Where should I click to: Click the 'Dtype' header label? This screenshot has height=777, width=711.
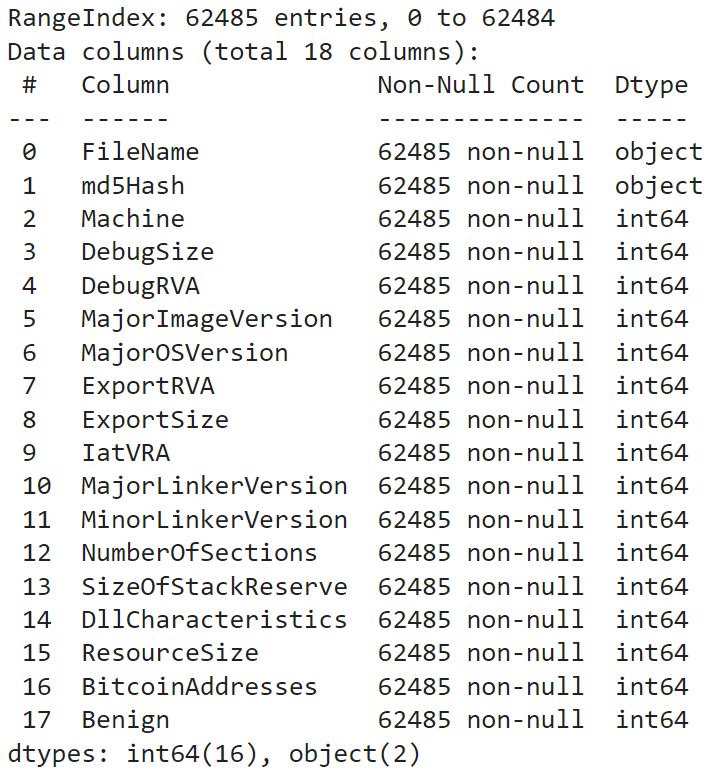coord(651,85)
